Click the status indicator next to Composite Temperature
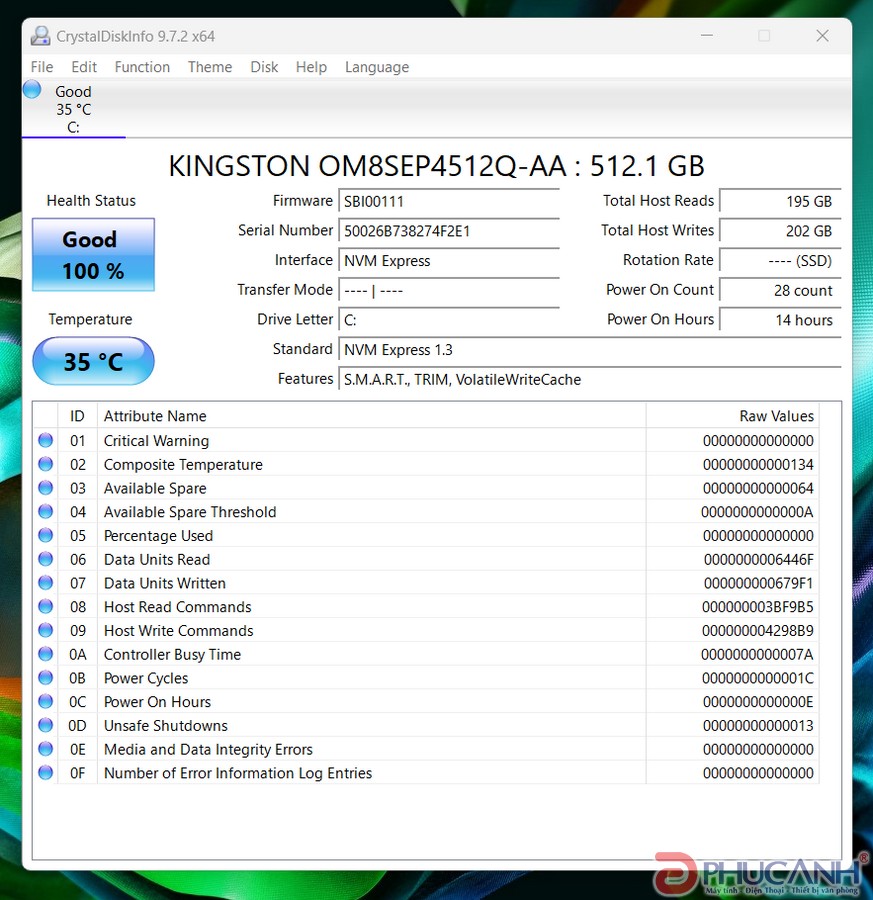873x900 pixels. tap(44, 463)
